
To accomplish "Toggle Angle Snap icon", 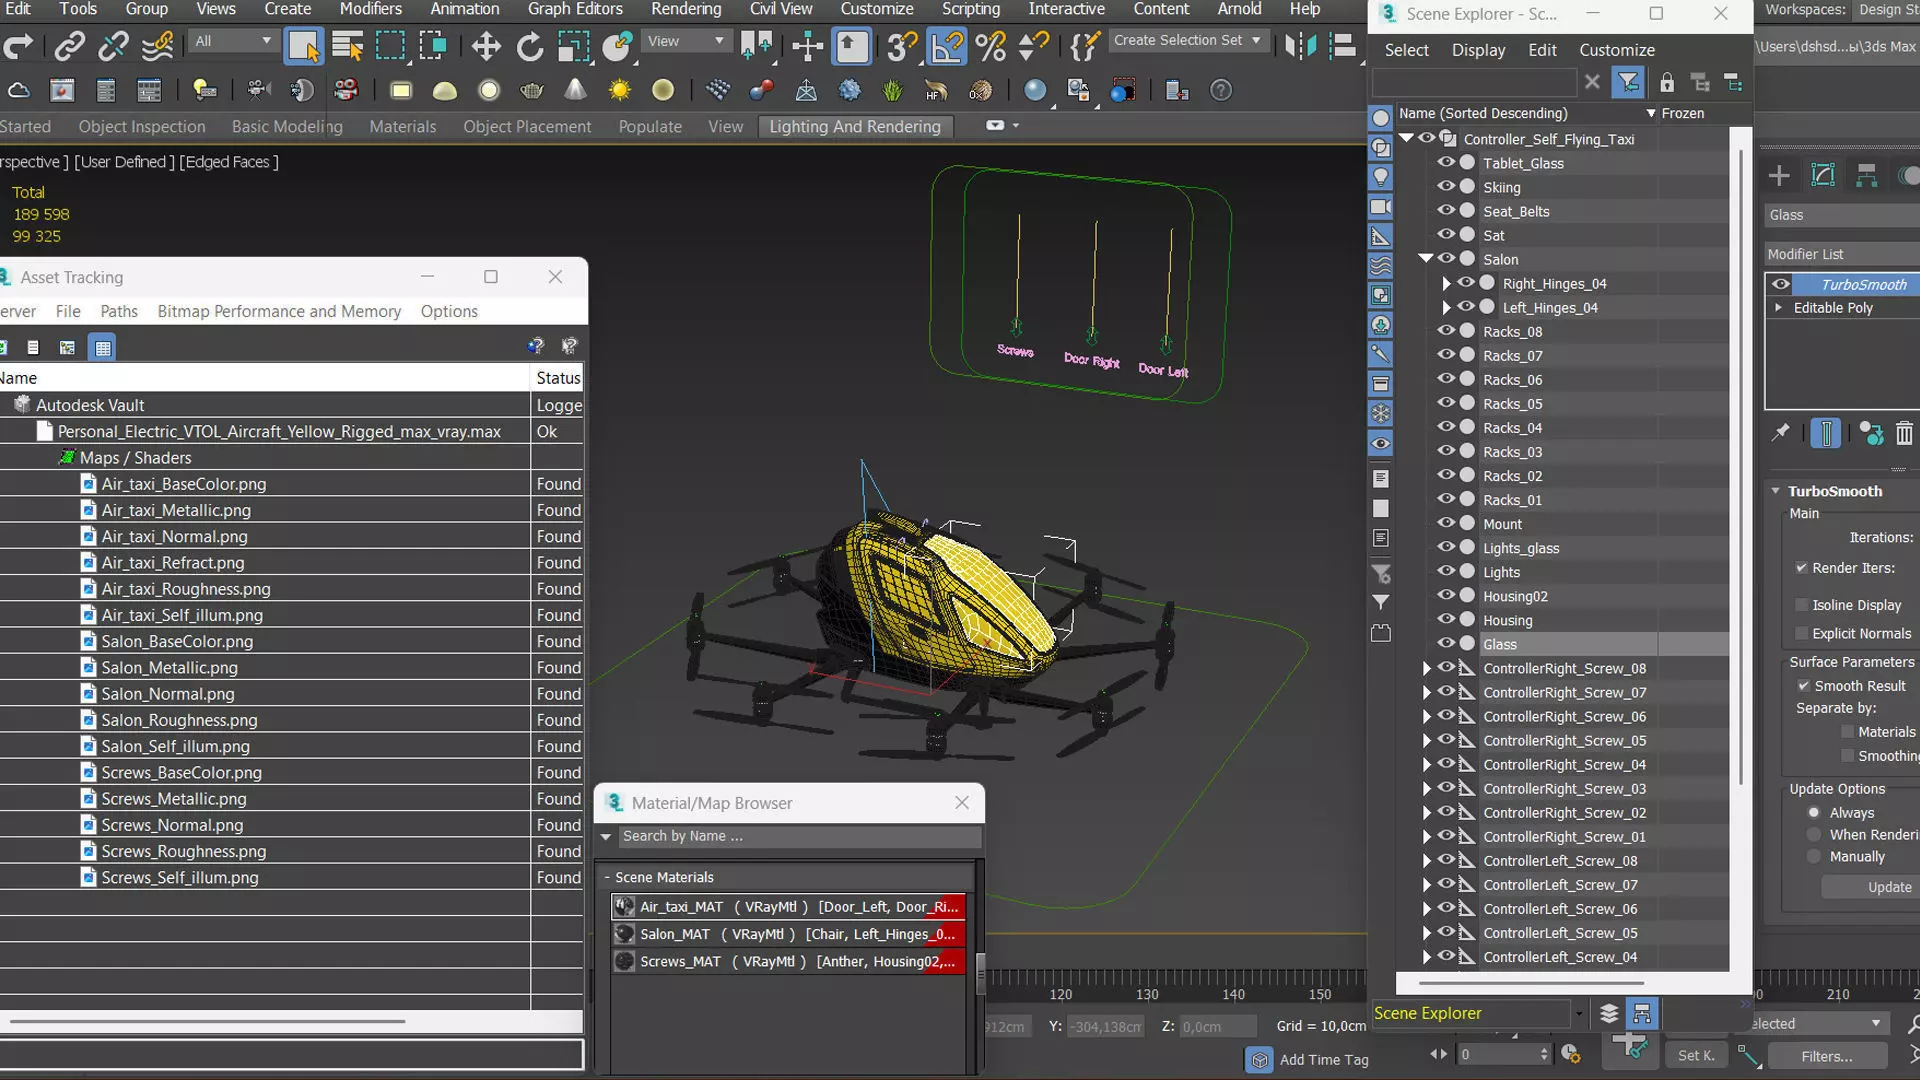I will click(947, 45).
